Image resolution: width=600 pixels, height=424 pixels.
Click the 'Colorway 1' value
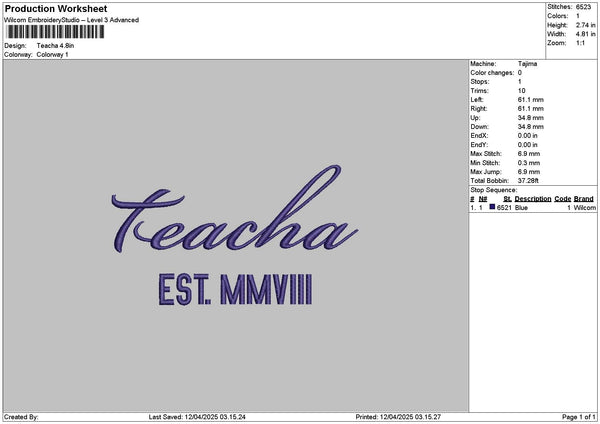point(52,55)
